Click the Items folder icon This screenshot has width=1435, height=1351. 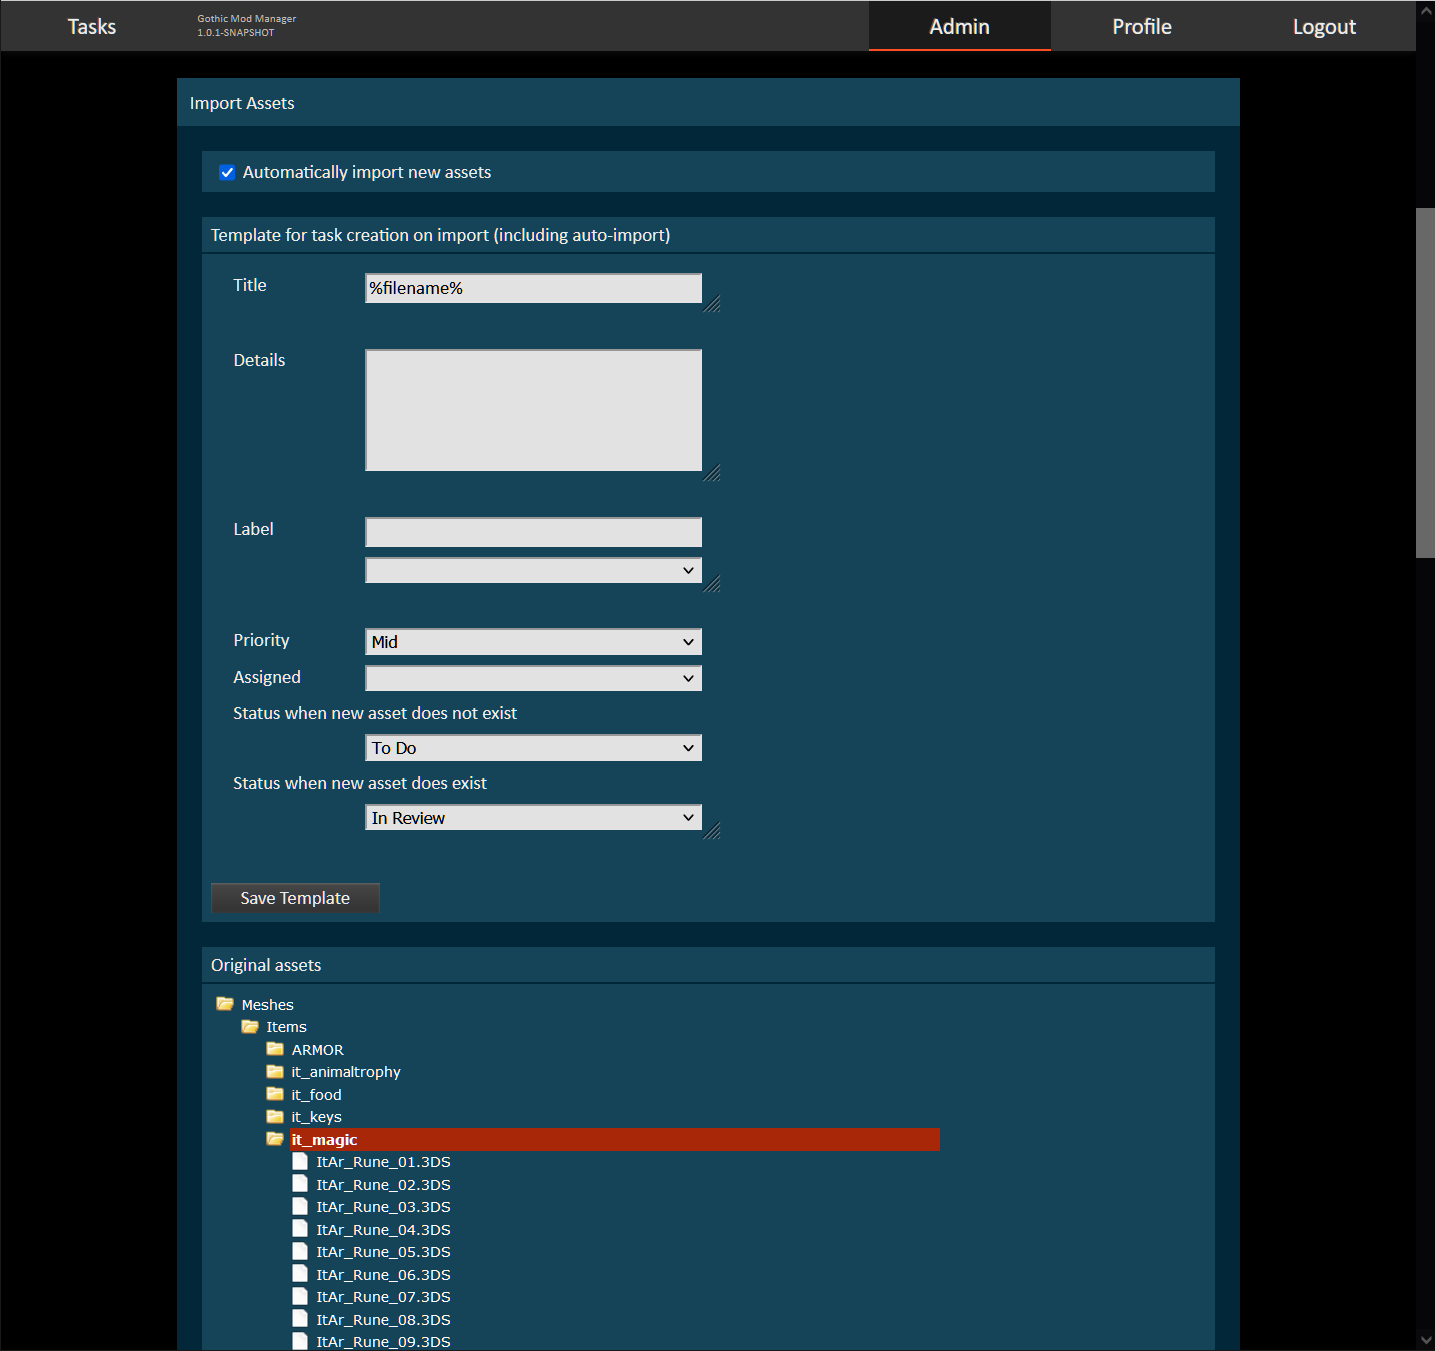coord(250,1027)
